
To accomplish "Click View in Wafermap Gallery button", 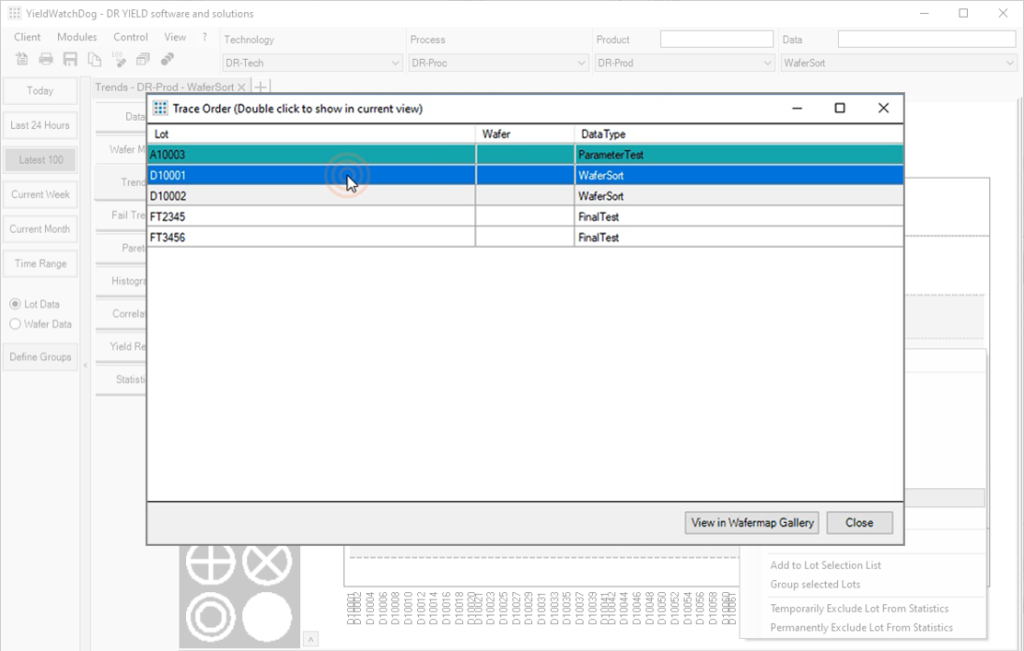I will (x=752, y=522).
